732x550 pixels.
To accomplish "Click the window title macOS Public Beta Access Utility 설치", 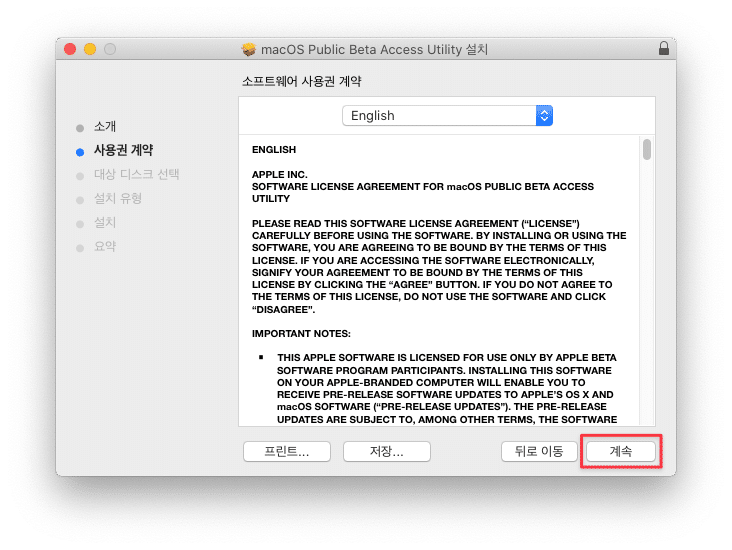I will tap(374, 49).
